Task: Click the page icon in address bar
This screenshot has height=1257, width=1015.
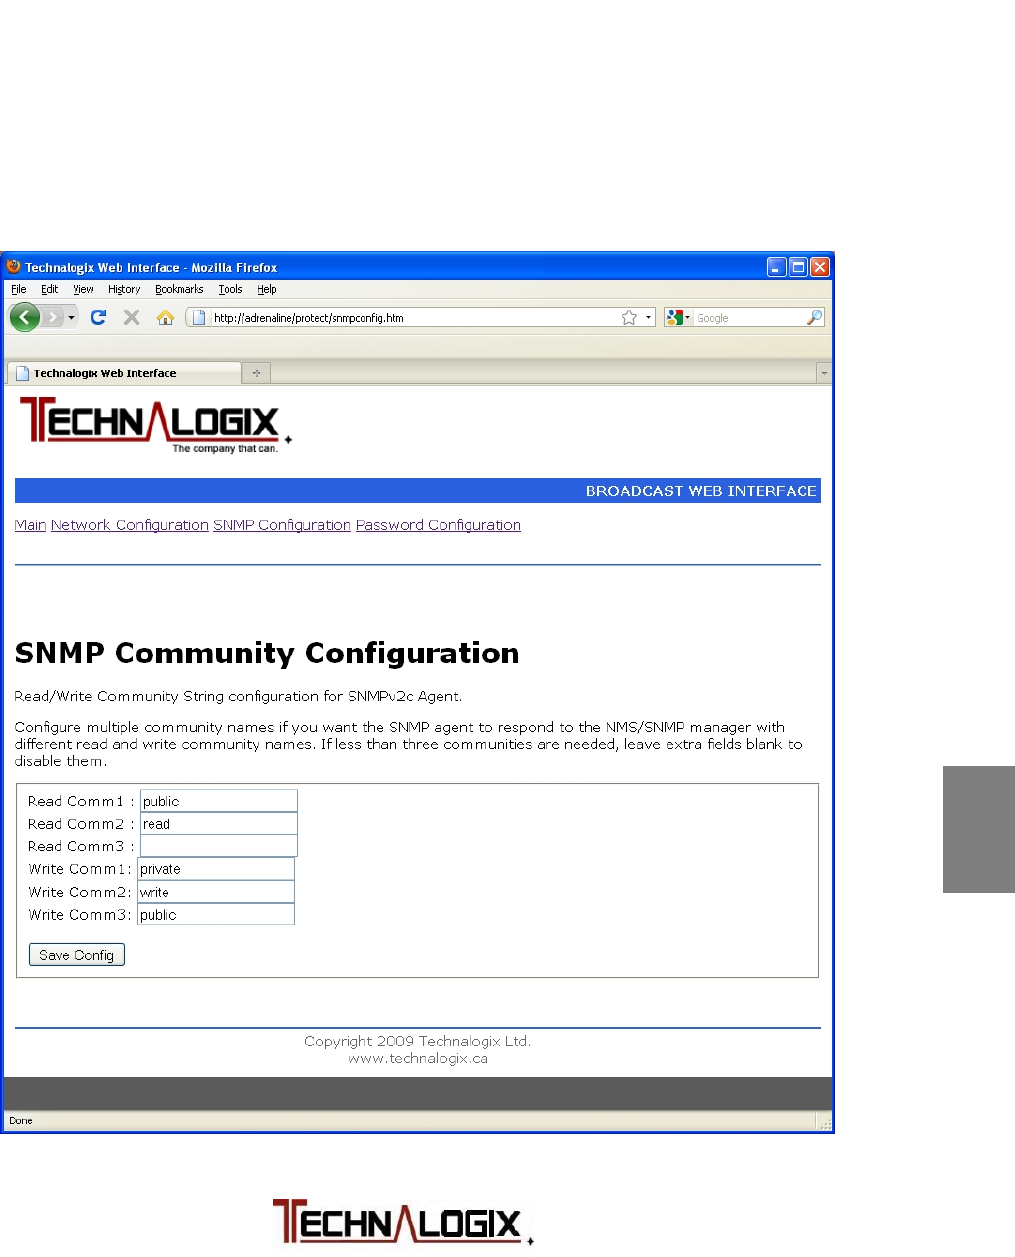Action: click(198, 318)
